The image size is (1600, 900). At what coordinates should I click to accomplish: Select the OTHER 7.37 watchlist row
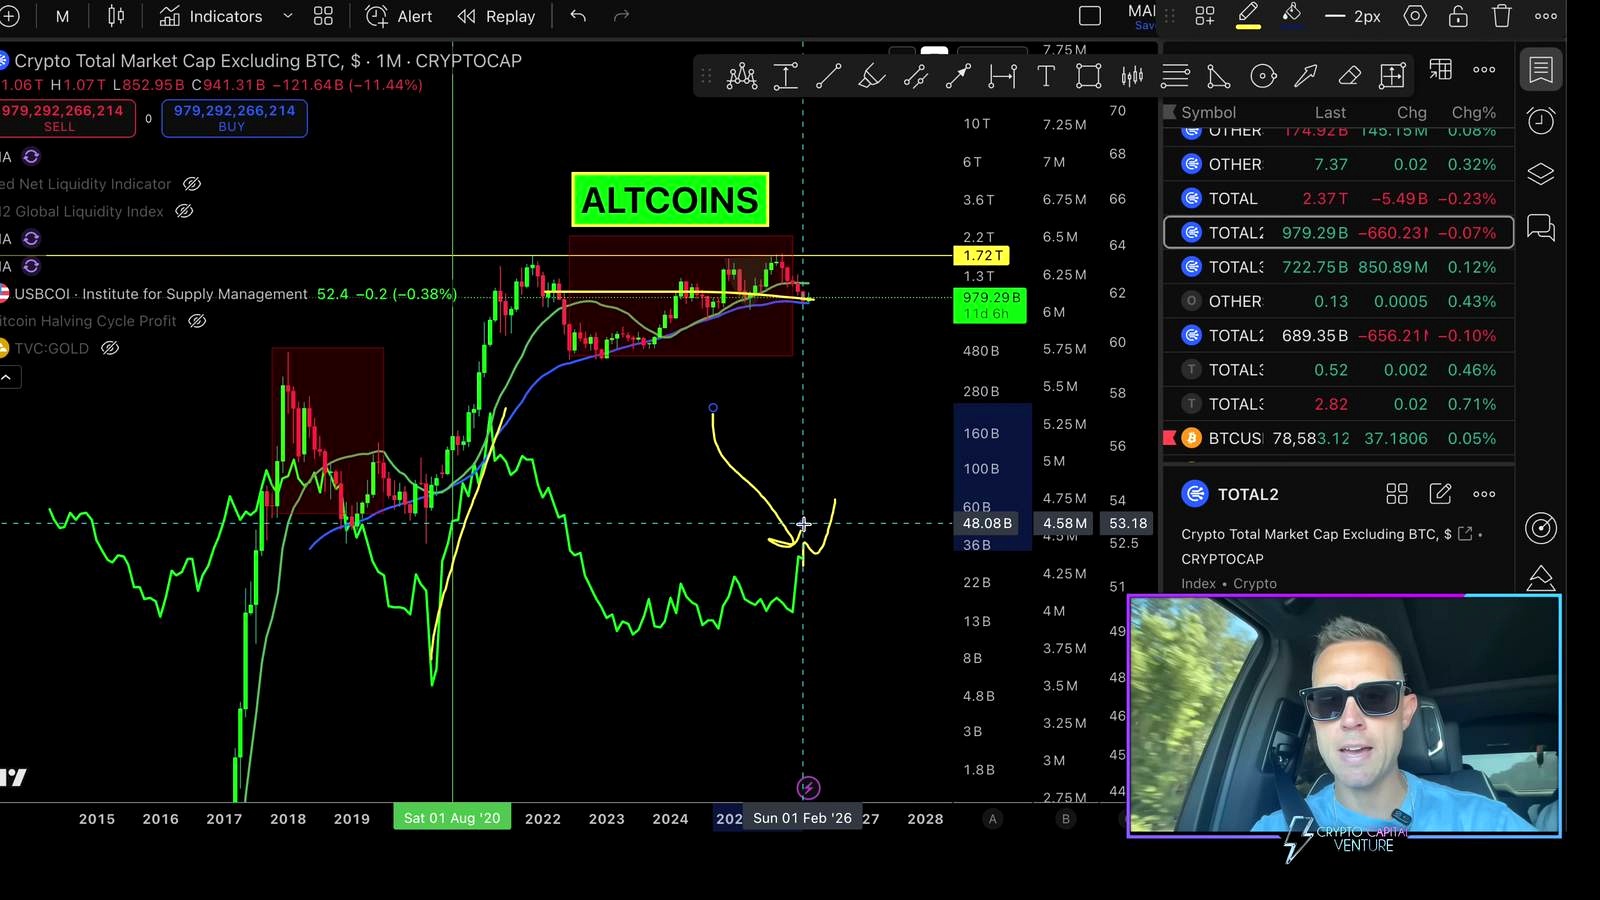pyautogui.click(x=1338, y=164)
